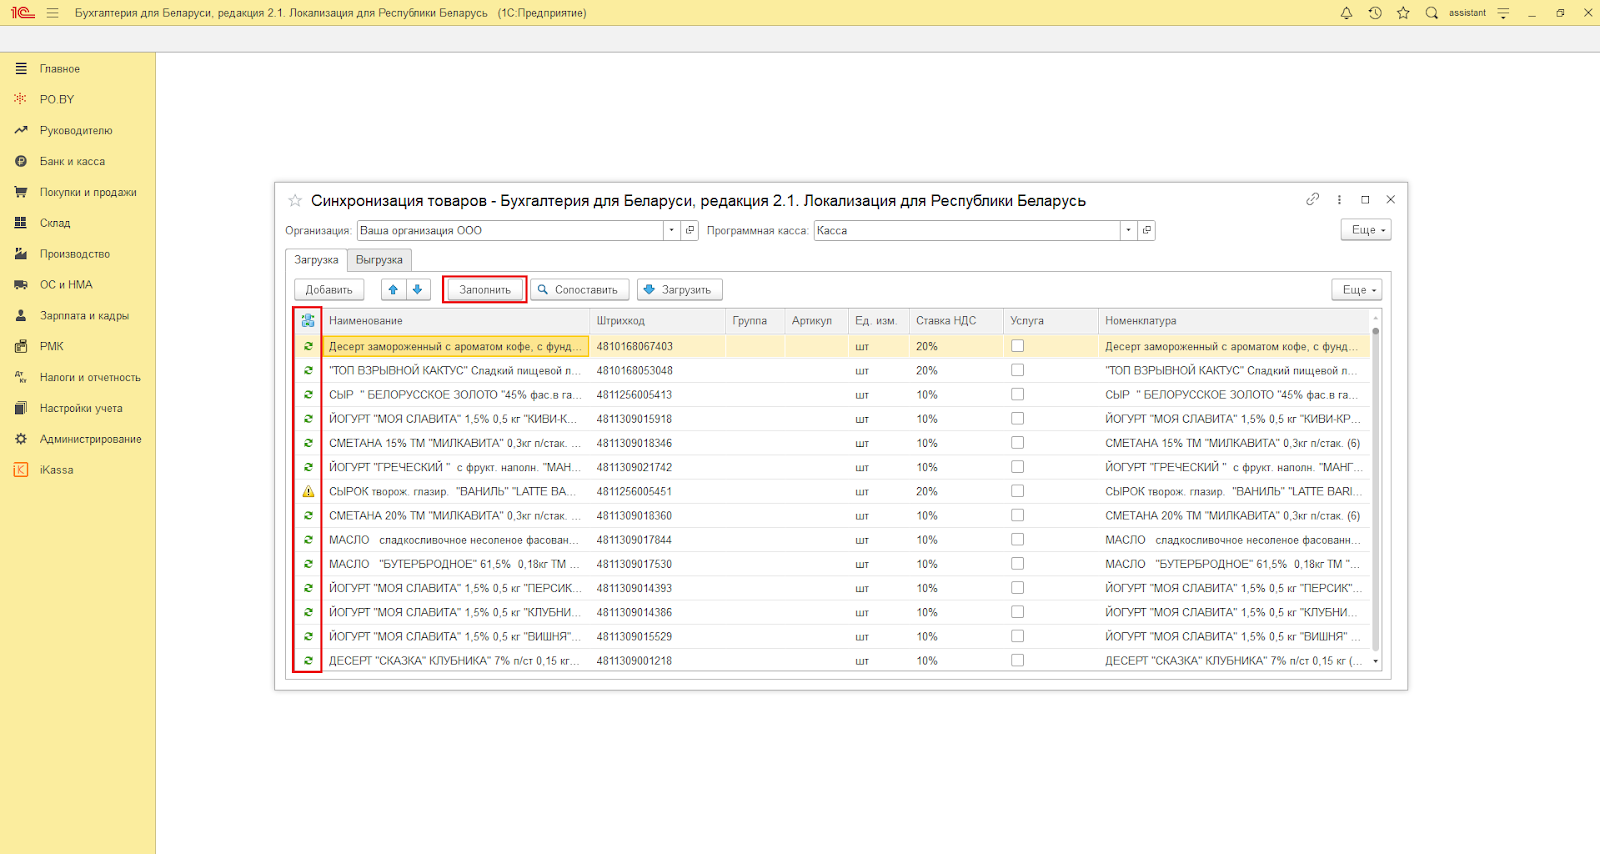
Task: Open Руководителю section in sidebar
Action: click(76, 131)
